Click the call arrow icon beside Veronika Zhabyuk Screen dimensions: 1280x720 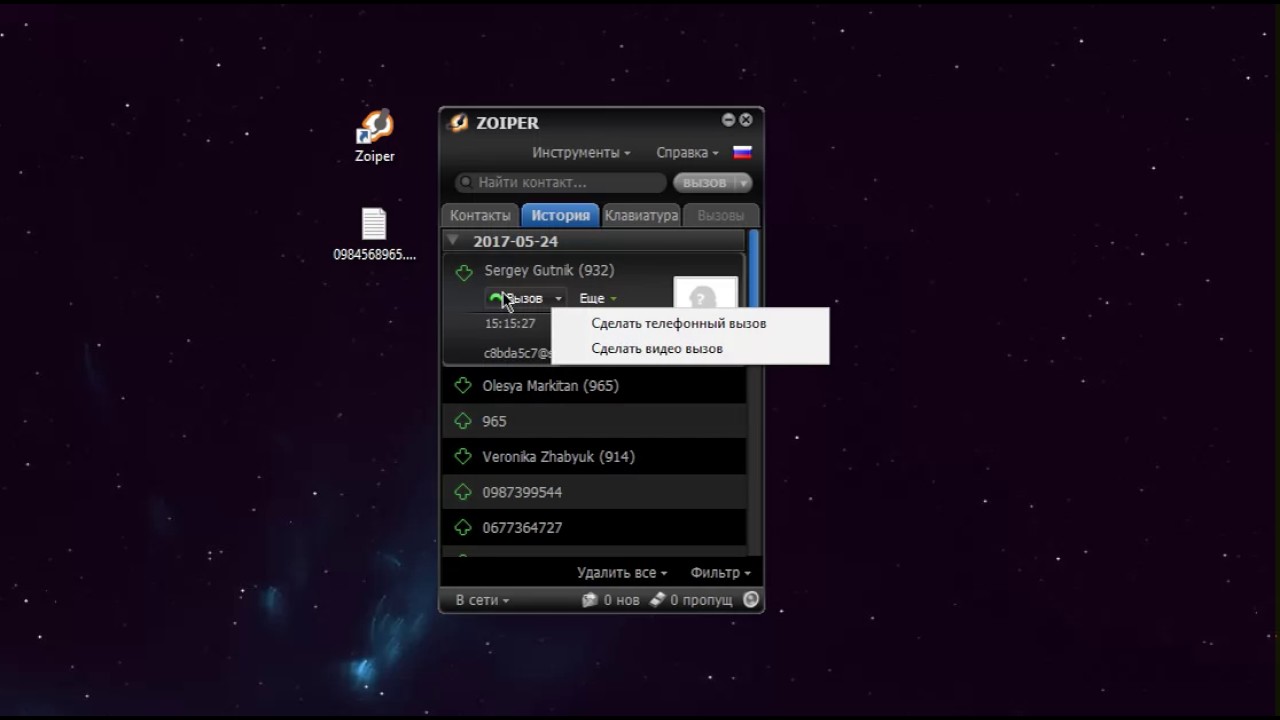pos(462,457)
